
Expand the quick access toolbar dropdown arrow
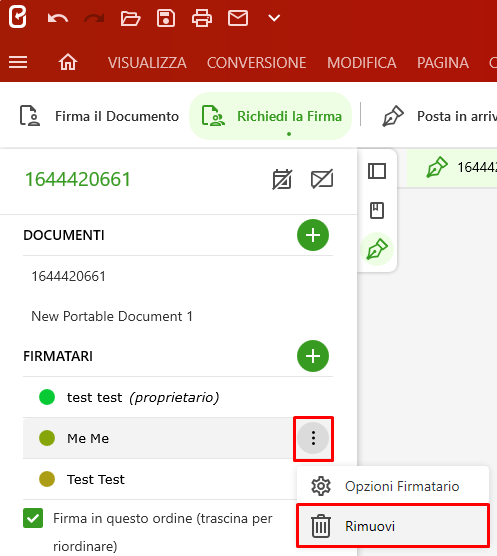point(274,18)
